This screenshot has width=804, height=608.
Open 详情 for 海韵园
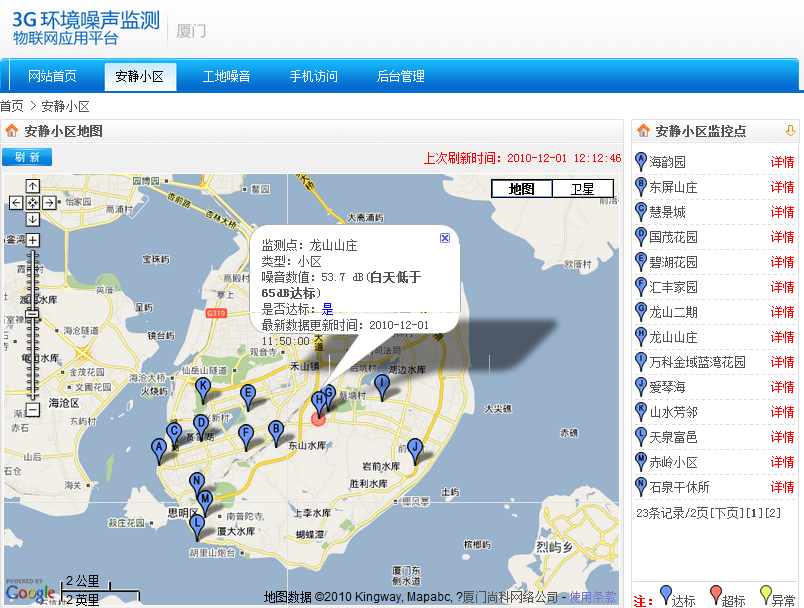[782, 162]
